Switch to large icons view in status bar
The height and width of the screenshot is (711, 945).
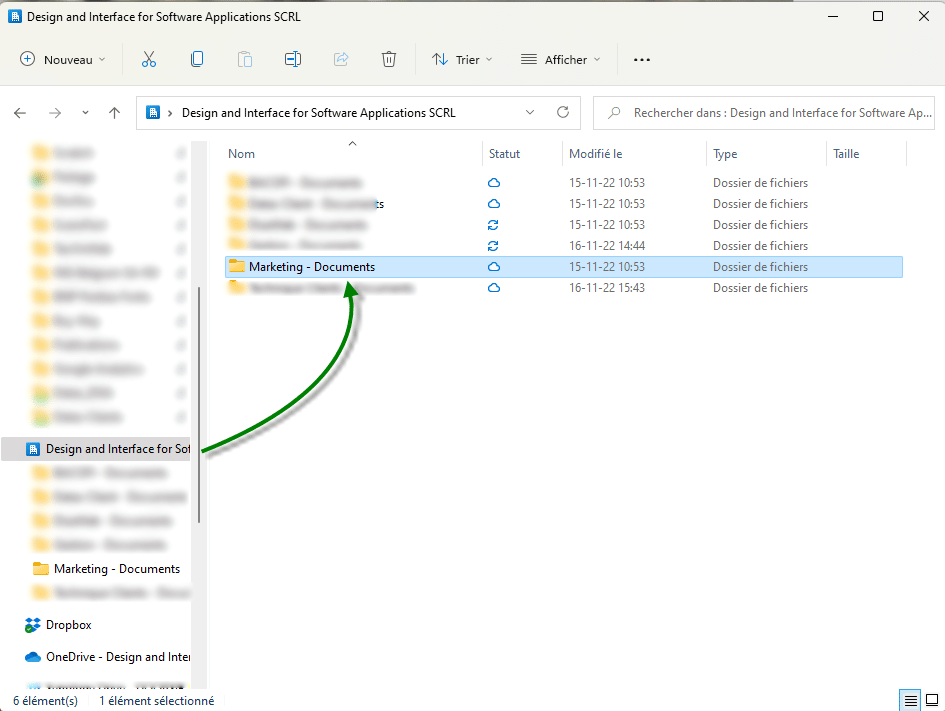tap(932, 700)
